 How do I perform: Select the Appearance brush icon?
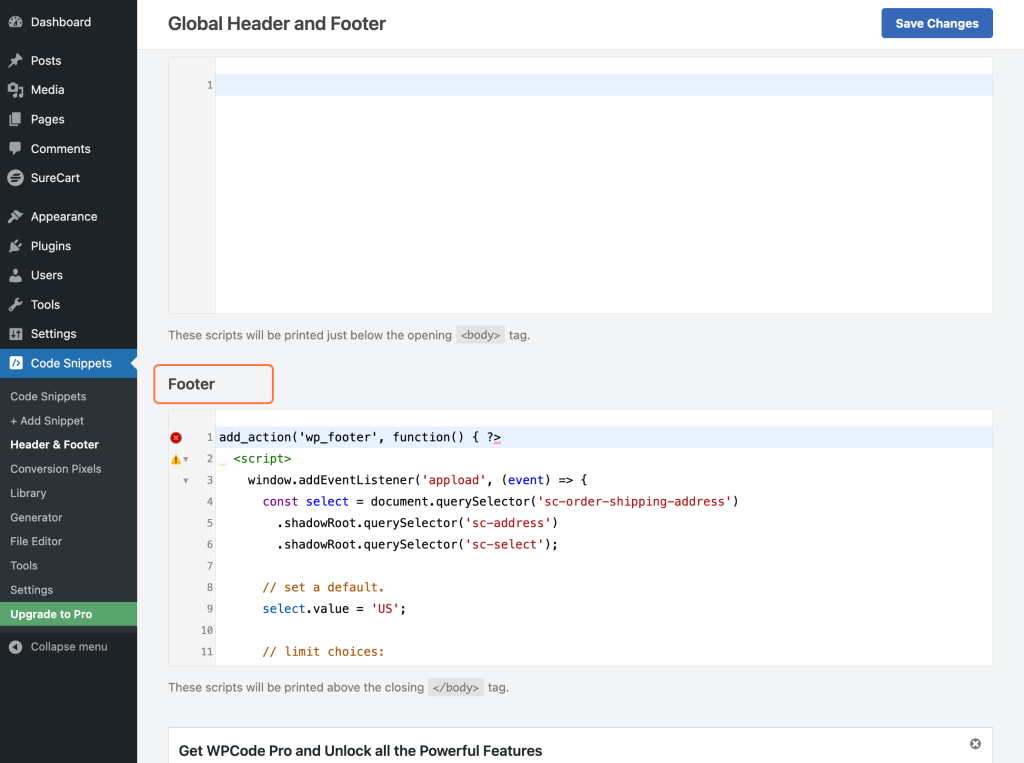(x=14, y=216)
